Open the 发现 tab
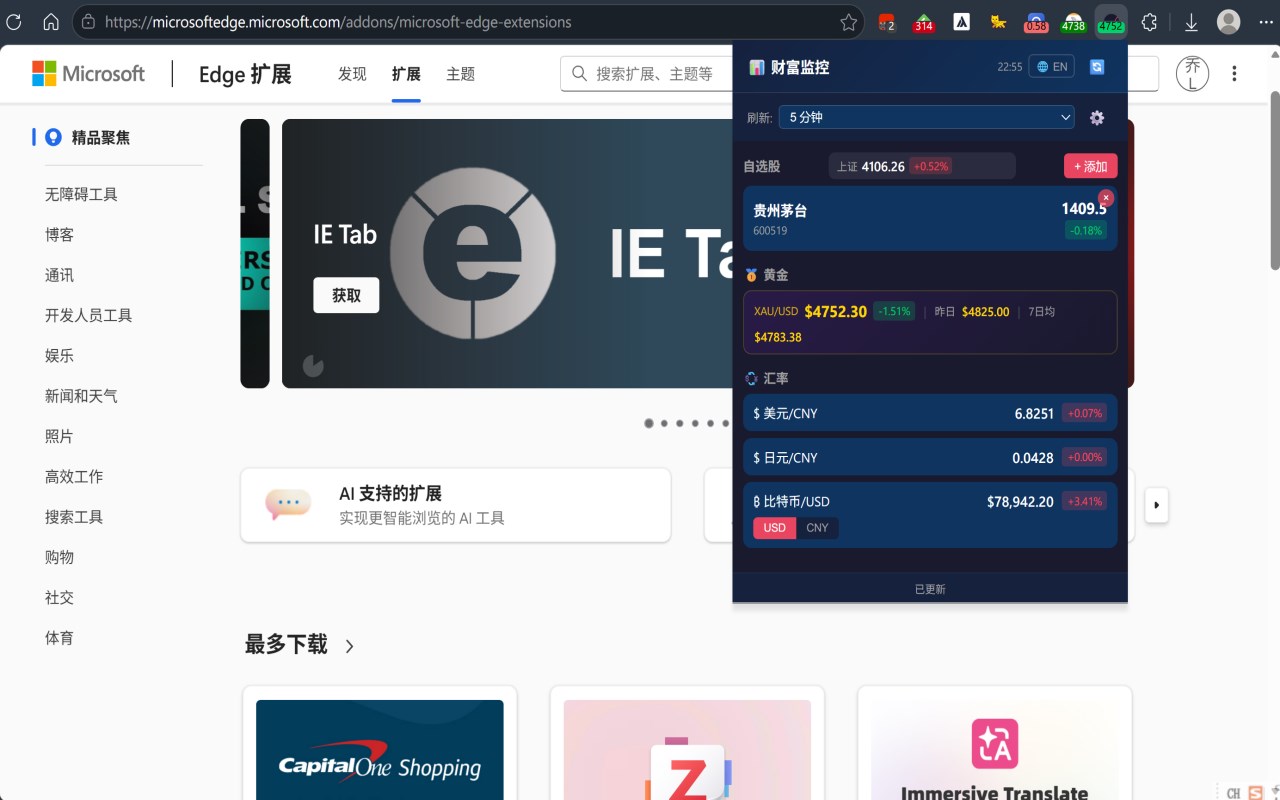 (x=352, y=74)
